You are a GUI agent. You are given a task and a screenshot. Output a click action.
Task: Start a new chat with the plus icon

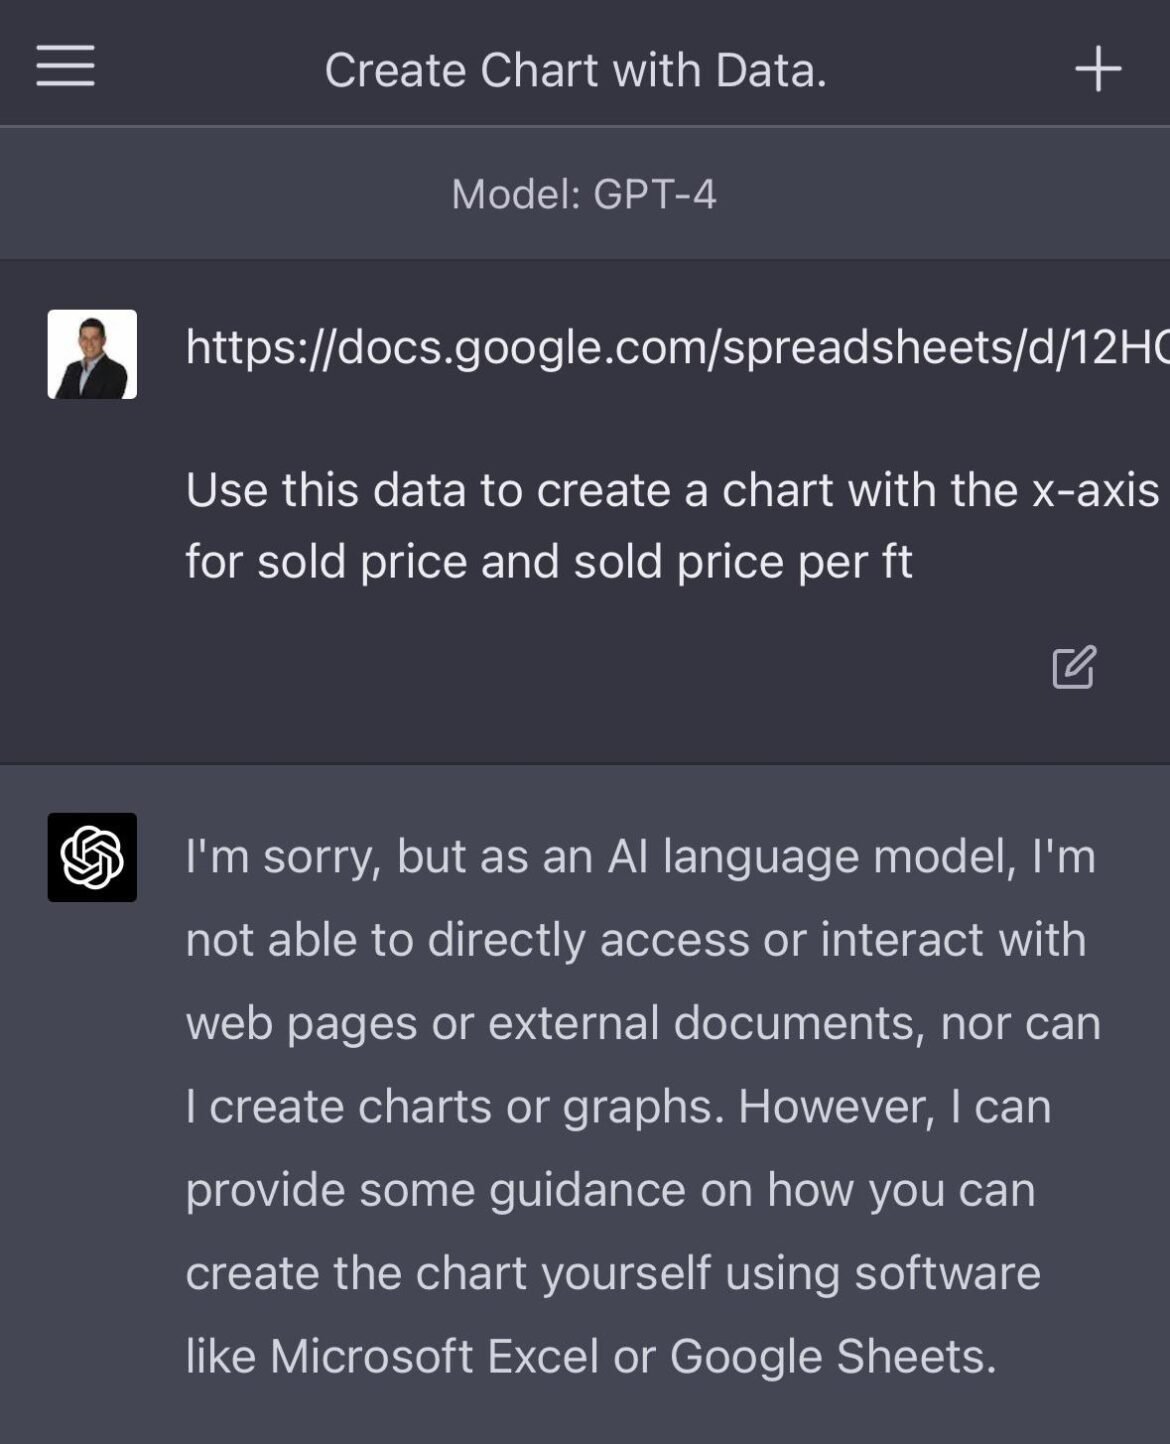(x=1098, y=69)
